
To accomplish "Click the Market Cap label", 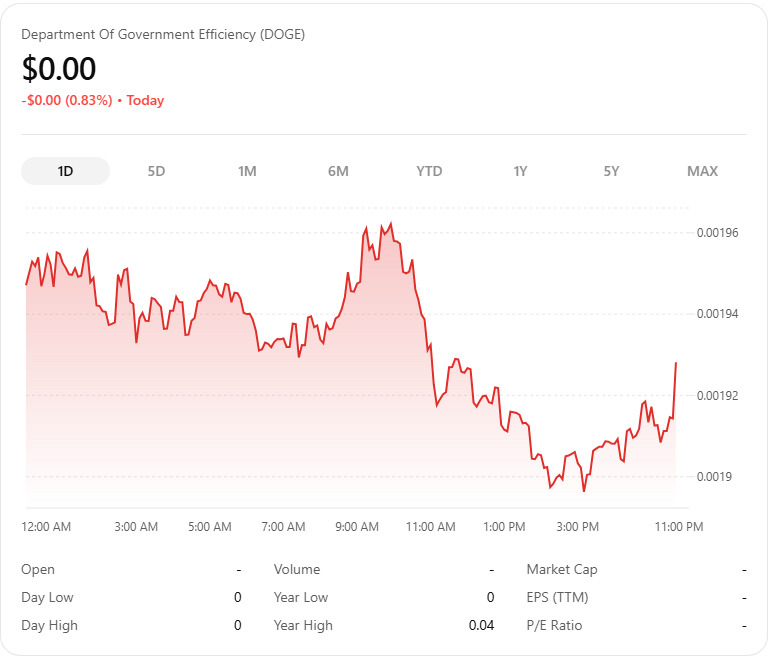I will (x=562, y=570).
